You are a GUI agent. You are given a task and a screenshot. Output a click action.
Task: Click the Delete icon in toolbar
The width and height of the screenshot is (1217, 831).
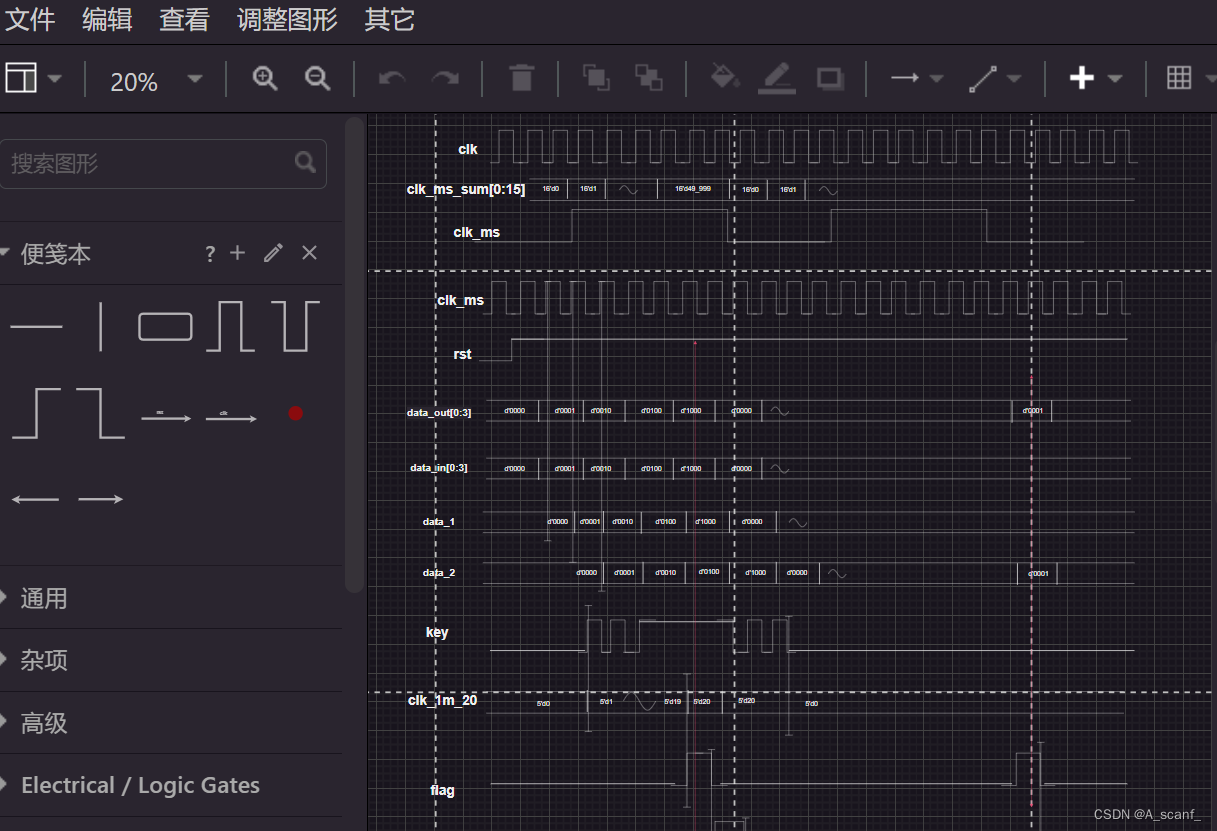520,78
